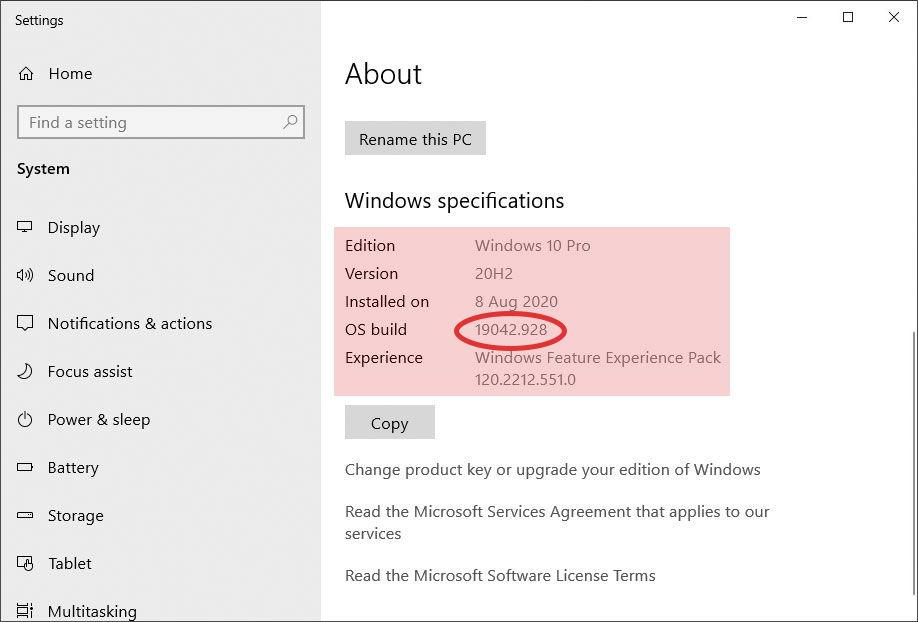Focus the Find a setting search box
The image size is (918, 622).
click(150, 123)
